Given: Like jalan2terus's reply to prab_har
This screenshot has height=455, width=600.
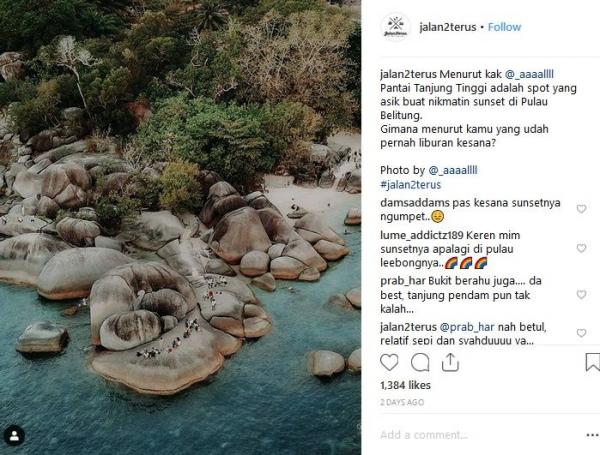Looking at the screenshot, I should coord(581,333).
